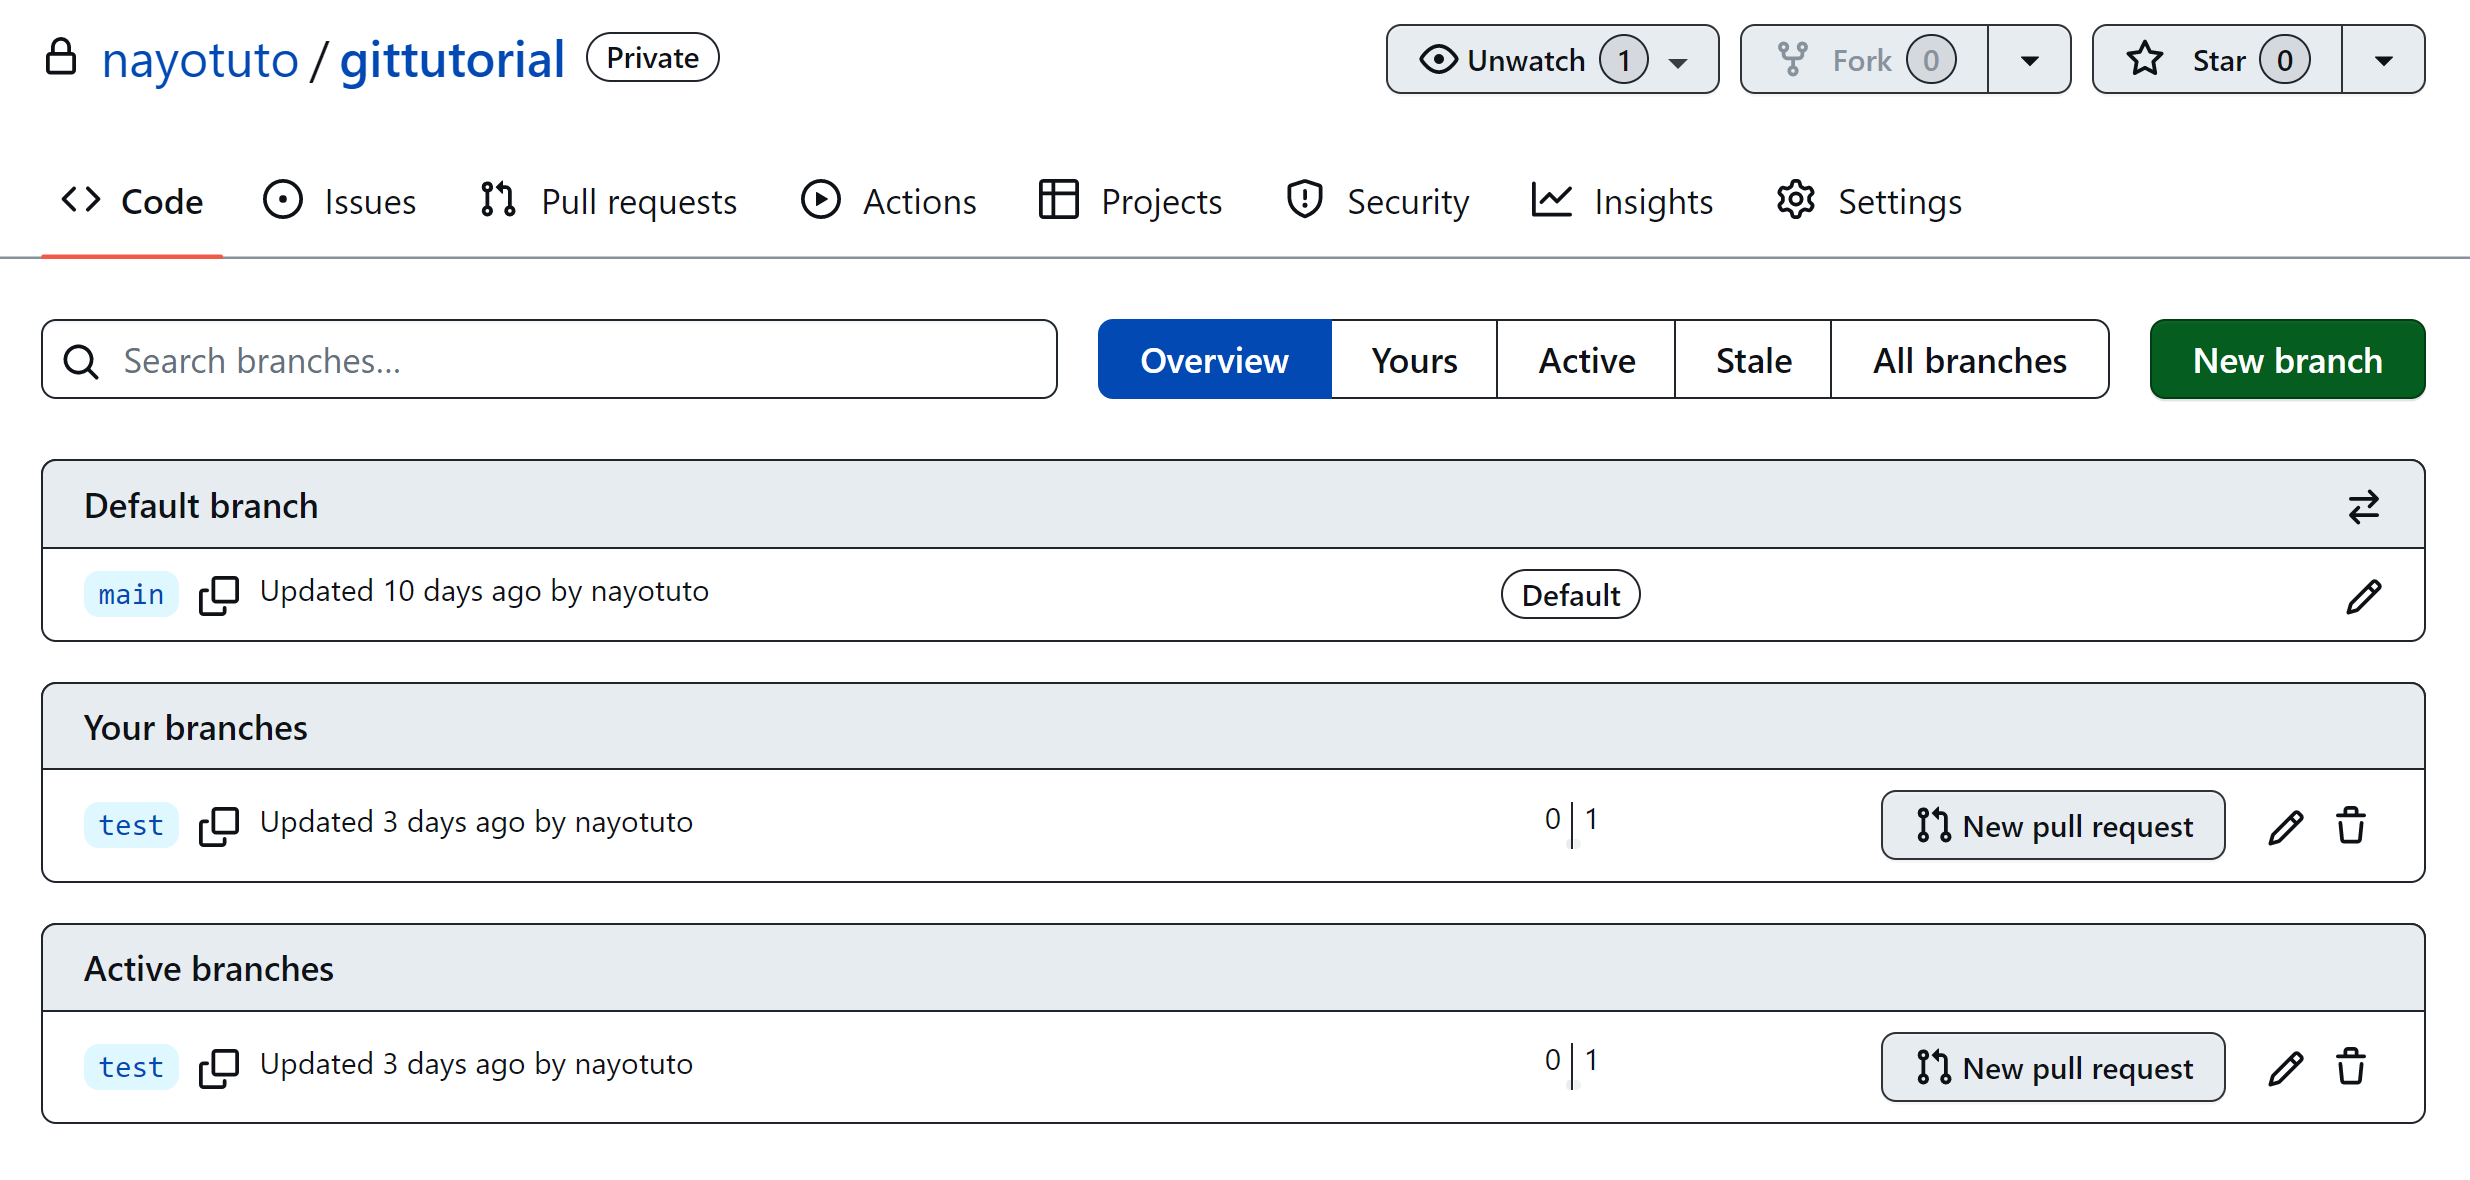This screenshot has width=2470, height=1180.
Task: Switch to the Insights tab
Action: click(1622, 202)
